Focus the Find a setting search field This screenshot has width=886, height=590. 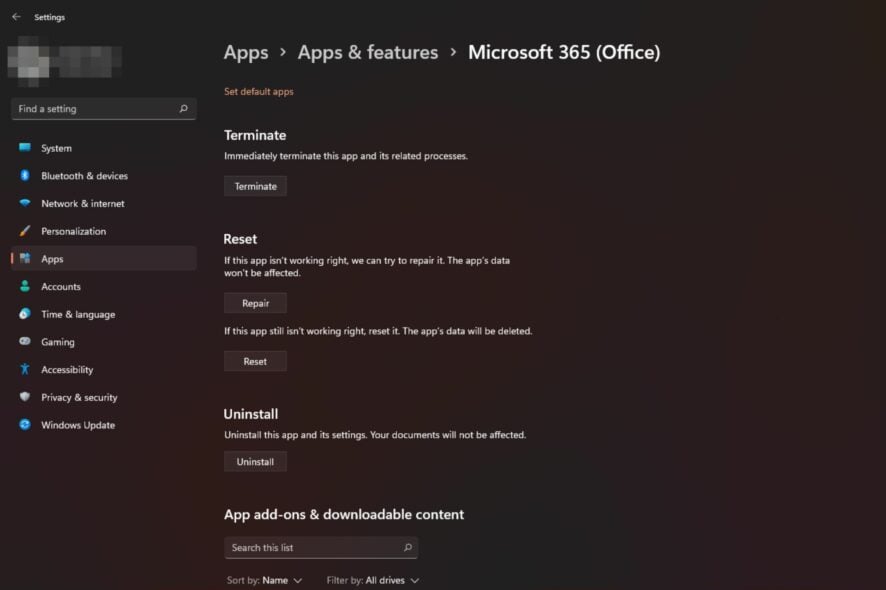point(103,109)
